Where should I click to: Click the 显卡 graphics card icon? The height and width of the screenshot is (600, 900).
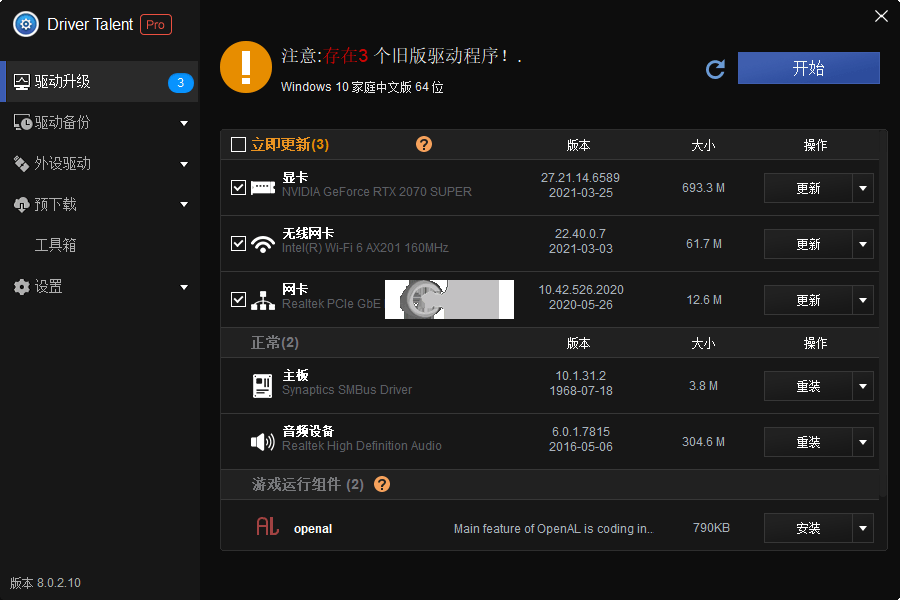point(262,188)
